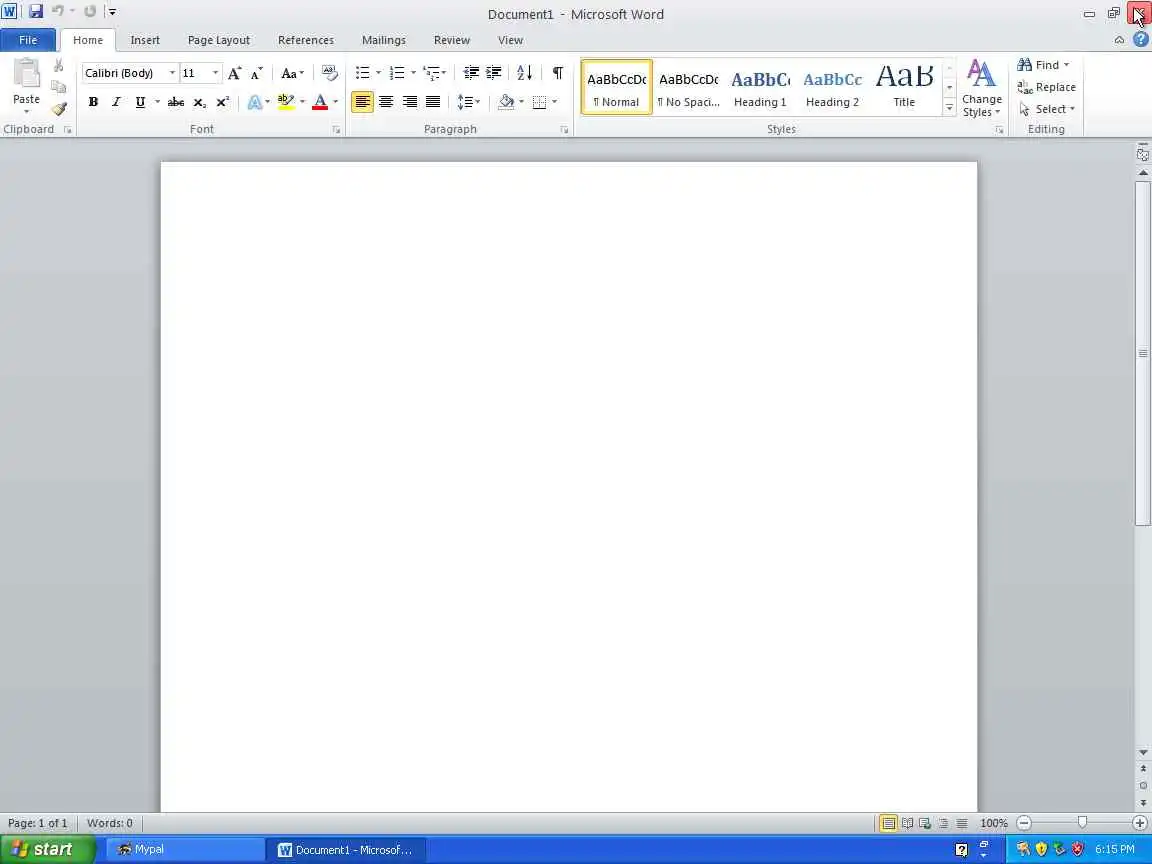The image size is (1152, 864).
Task: Click the Sort A-Z icon
Action: click(x=525, y=73)
